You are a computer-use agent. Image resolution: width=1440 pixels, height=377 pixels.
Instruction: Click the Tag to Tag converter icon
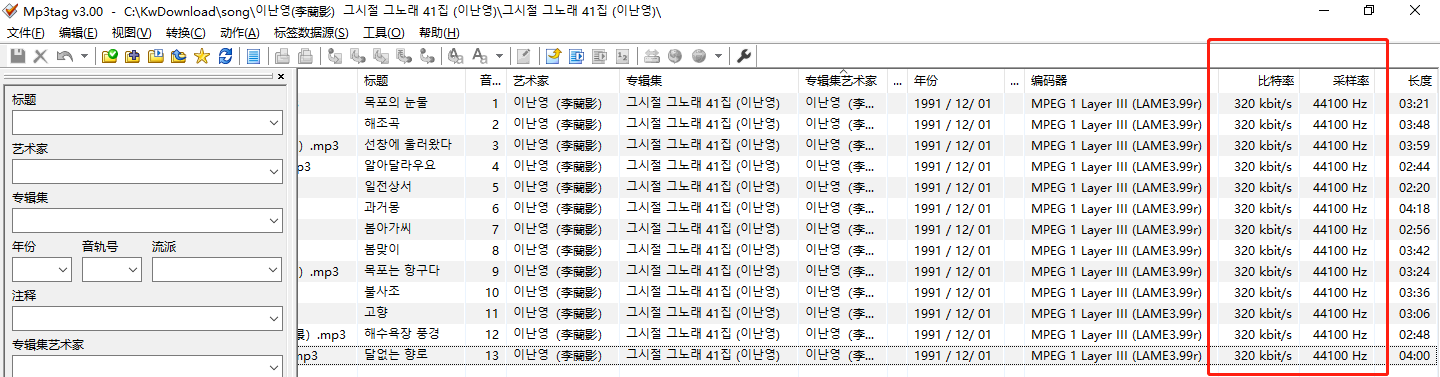427,56
